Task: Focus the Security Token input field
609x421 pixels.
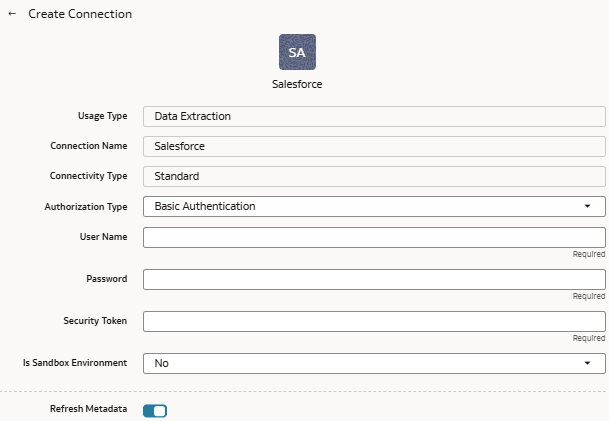Action: pyautogui.click(x=374, y=321)
